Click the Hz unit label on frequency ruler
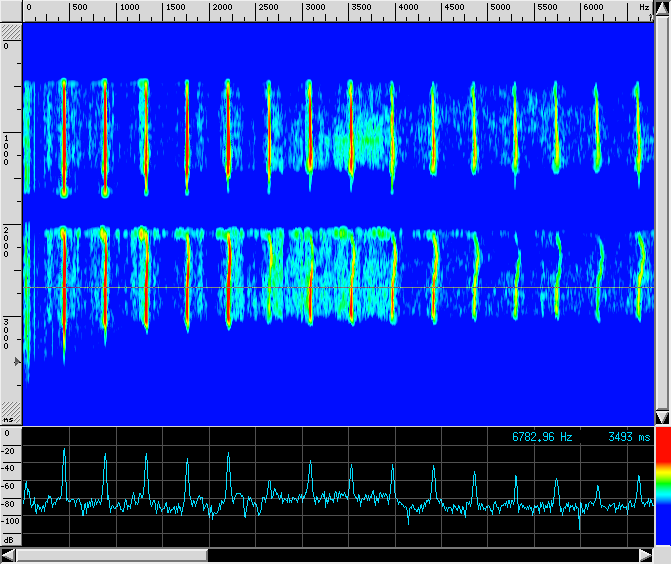Image resolution: width=671 pixels, height=564 pixels. 644,7
